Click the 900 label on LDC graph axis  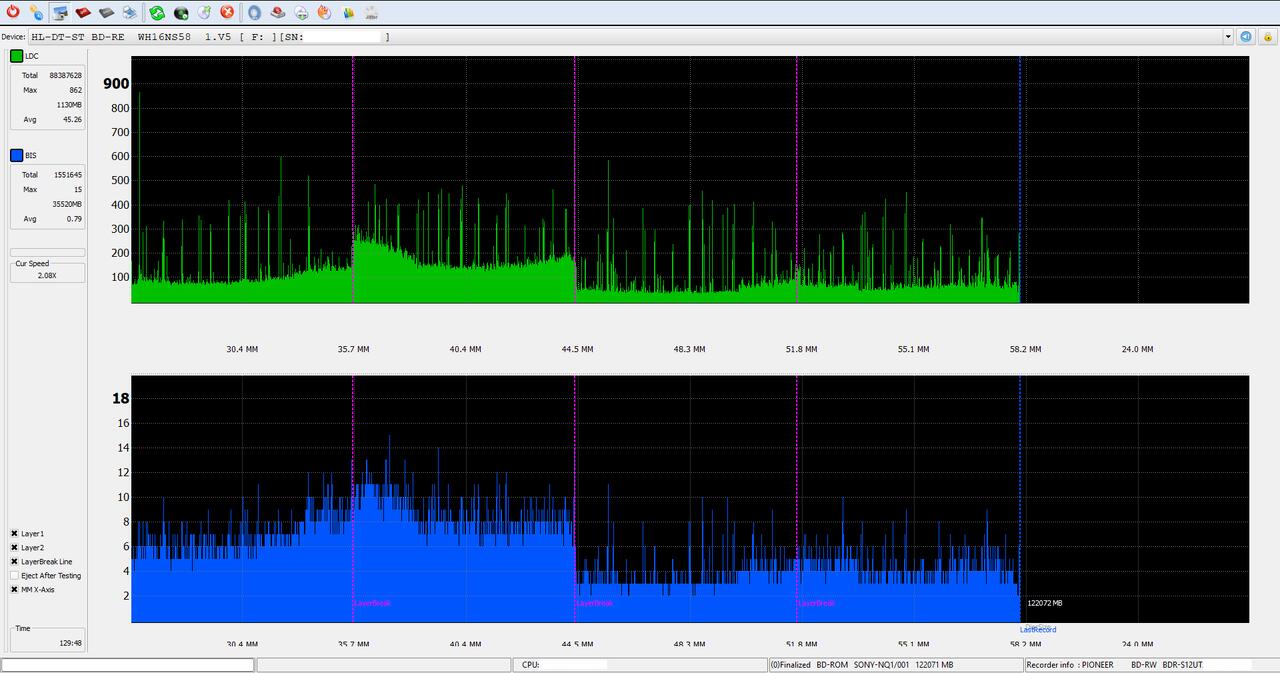[116, 84]
